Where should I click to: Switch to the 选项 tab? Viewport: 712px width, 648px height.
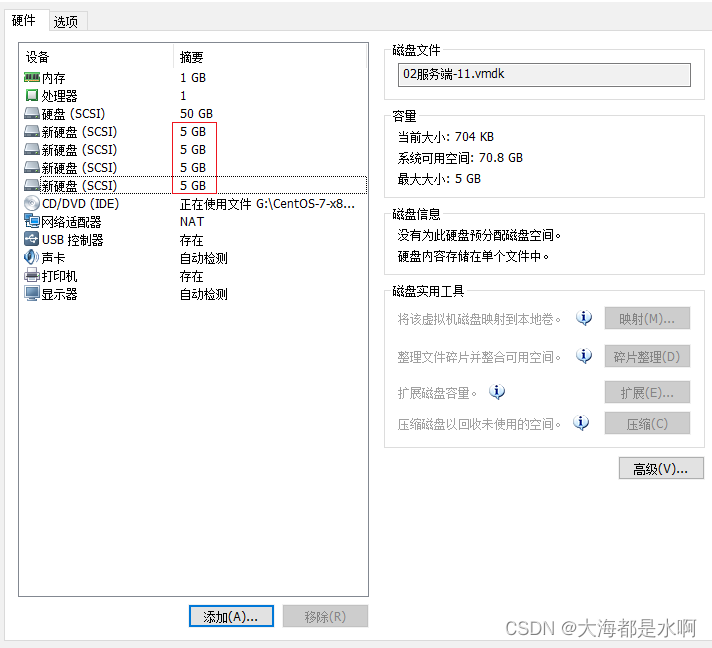click(66, 22)
